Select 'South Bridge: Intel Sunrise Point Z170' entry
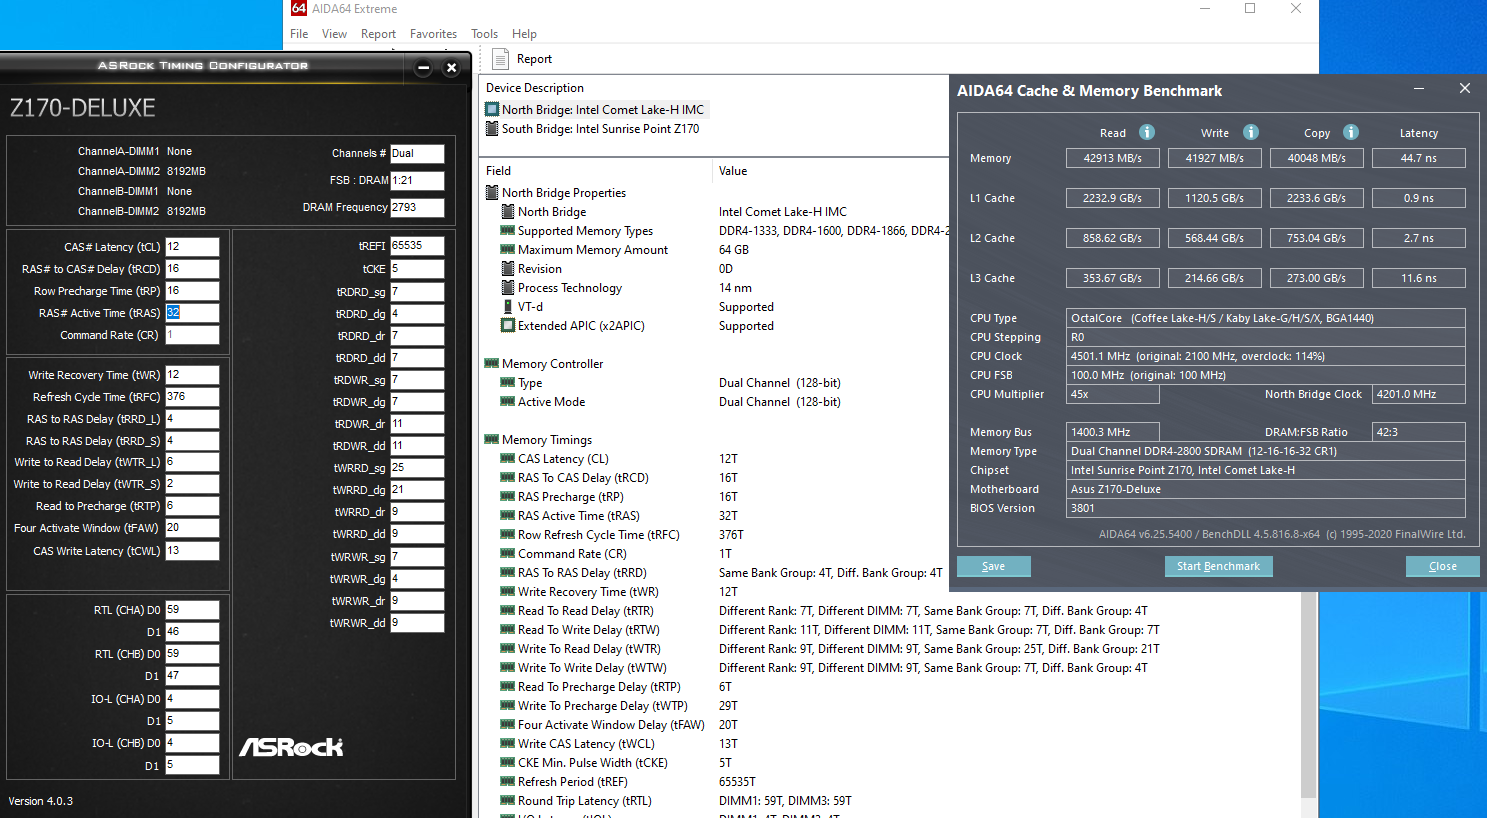The width and height of the screenshot is (1487, 818). 600,129
